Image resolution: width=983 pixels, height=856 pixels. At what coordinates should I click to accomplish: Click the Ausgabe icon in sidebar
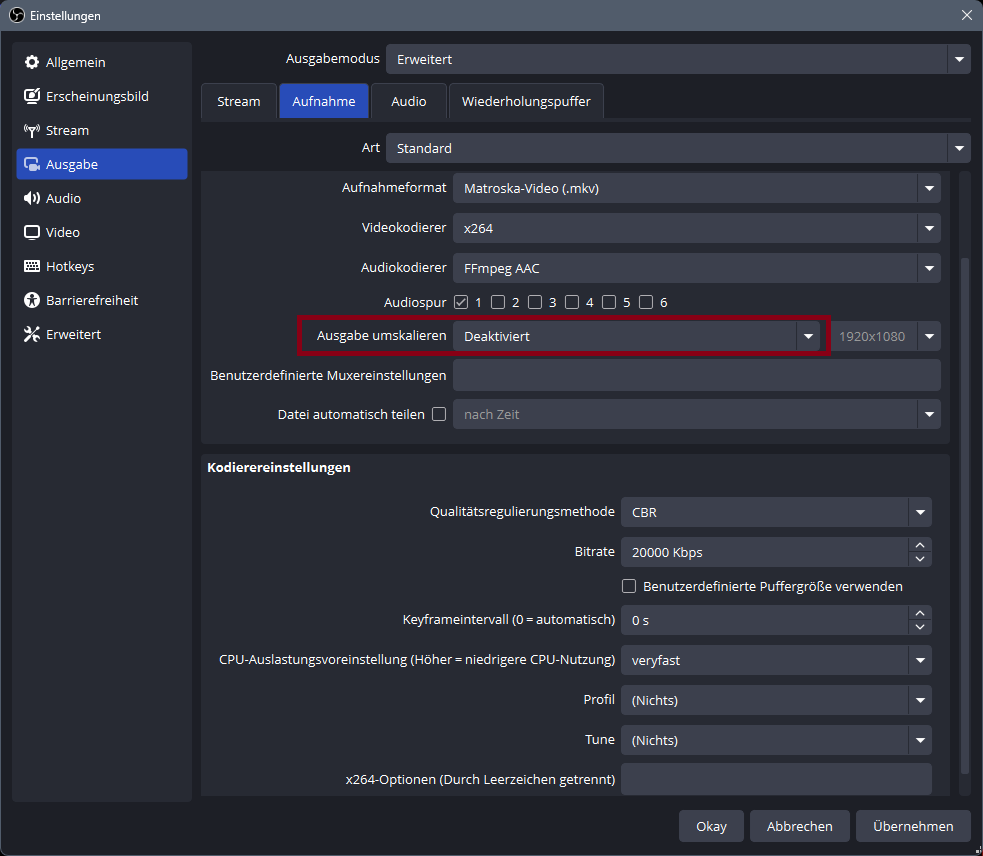pos(31,164)
